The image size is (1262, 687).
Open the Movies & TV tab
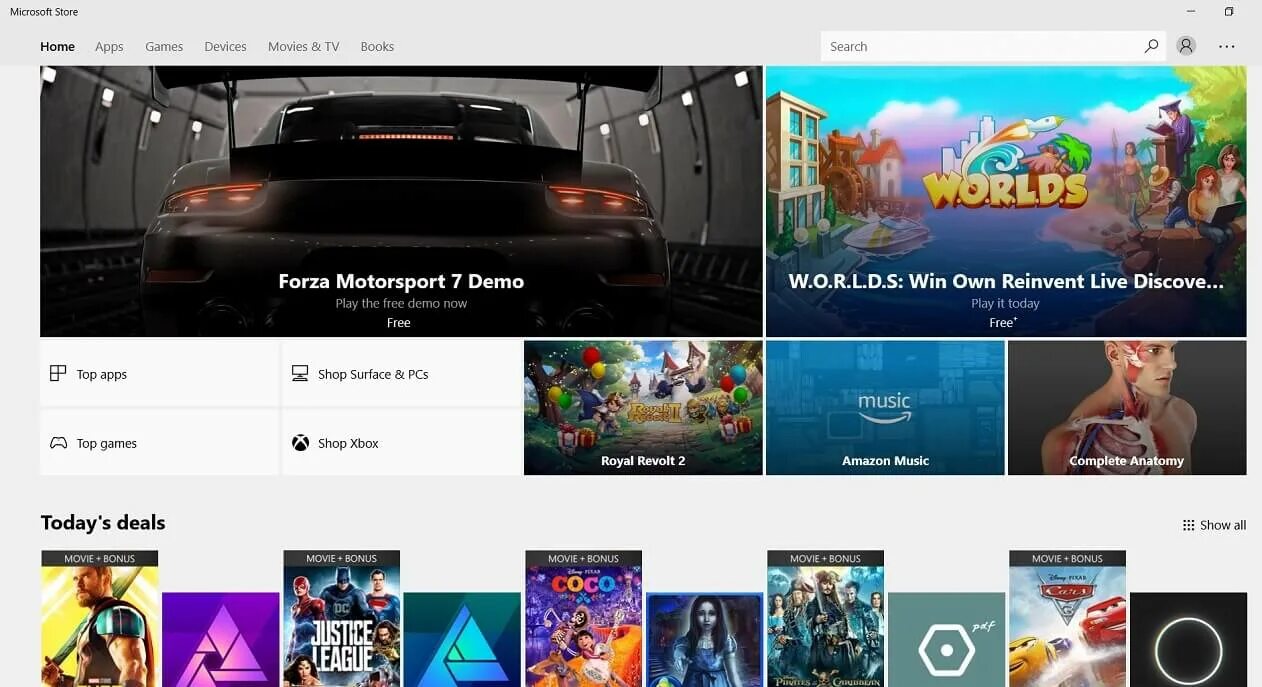(303, 46)
